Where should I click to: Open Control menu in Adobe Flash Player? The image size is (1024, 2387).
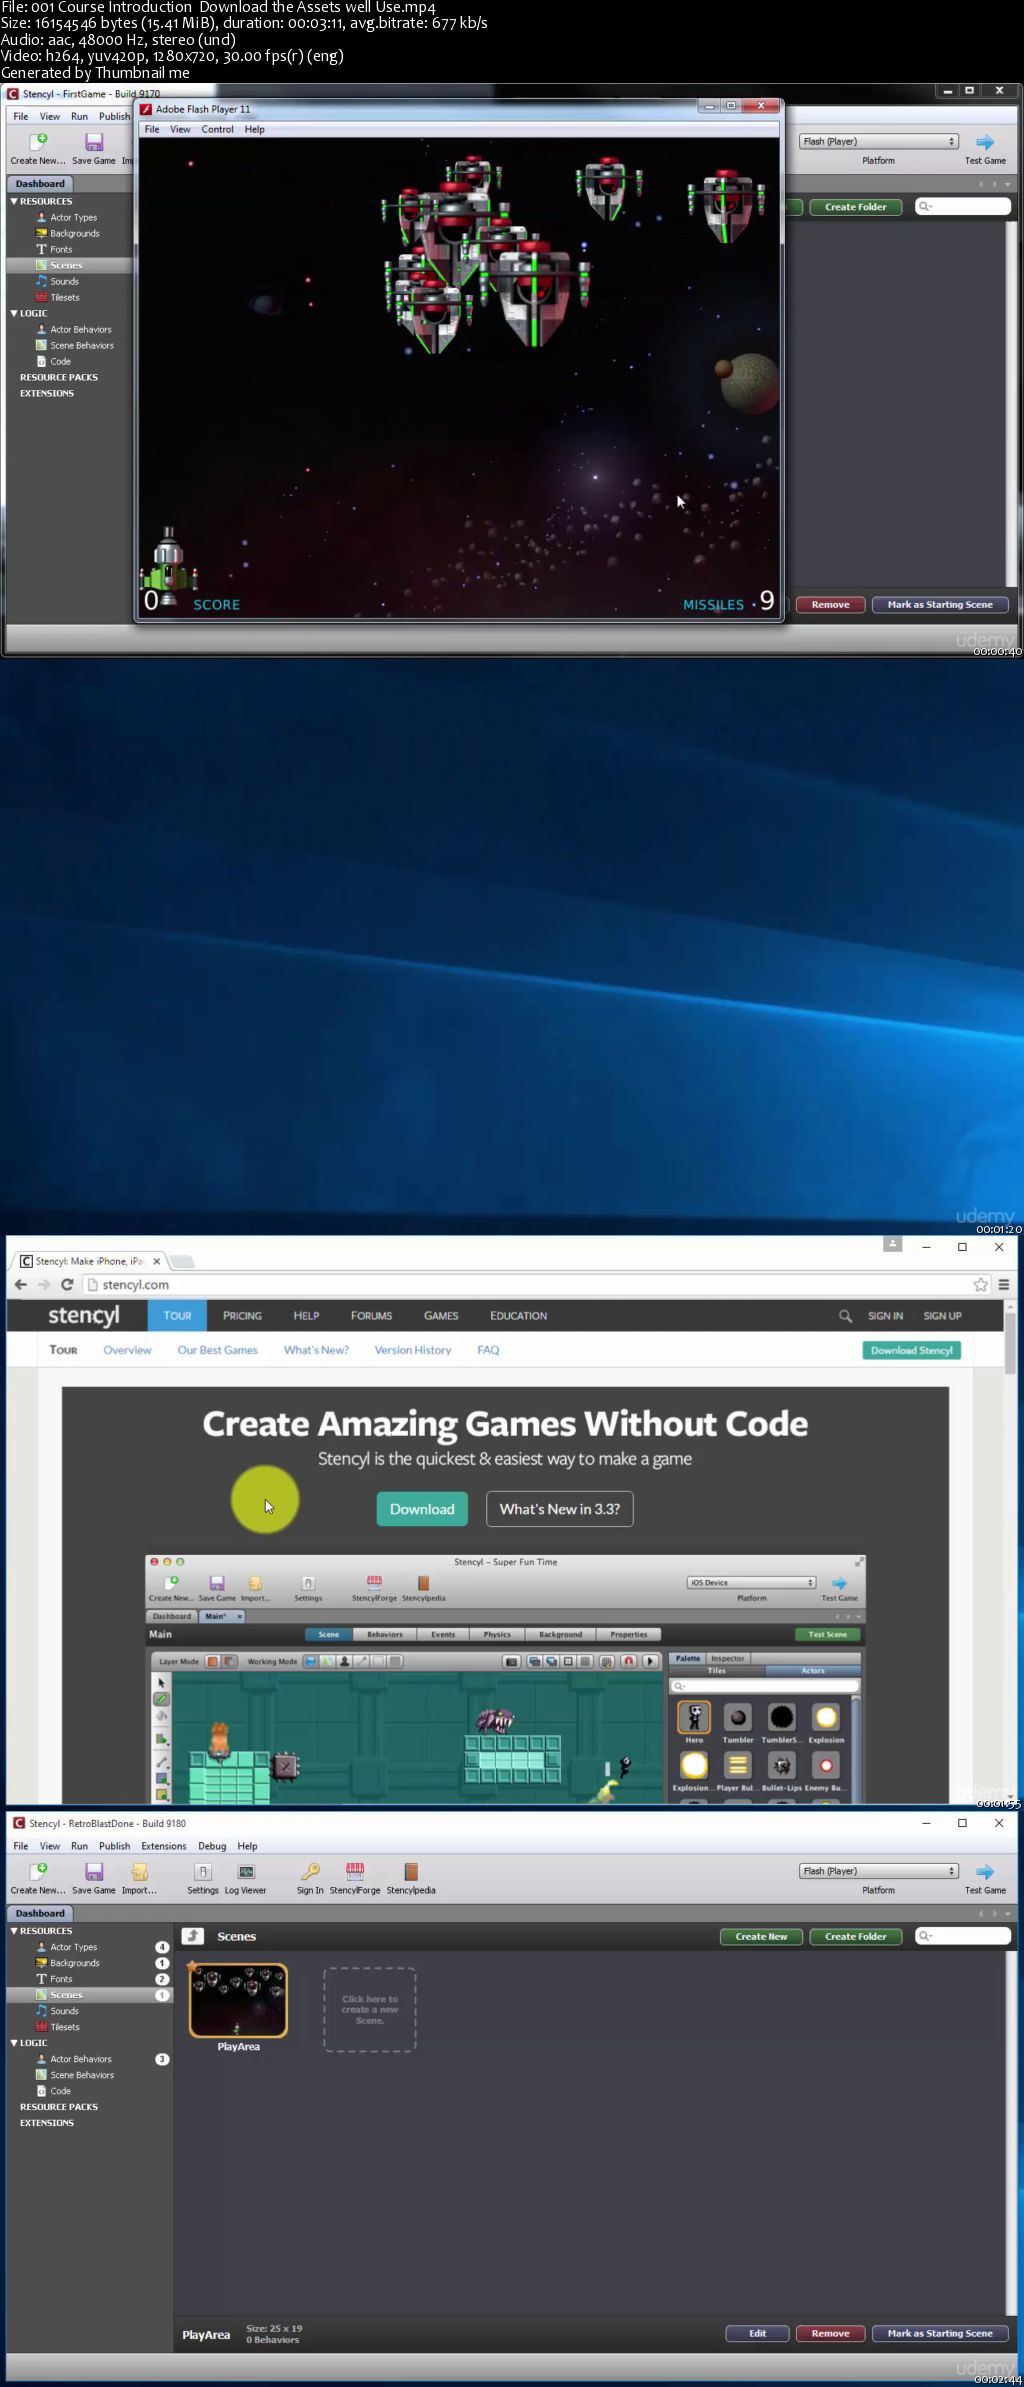(x=217, y=129)
